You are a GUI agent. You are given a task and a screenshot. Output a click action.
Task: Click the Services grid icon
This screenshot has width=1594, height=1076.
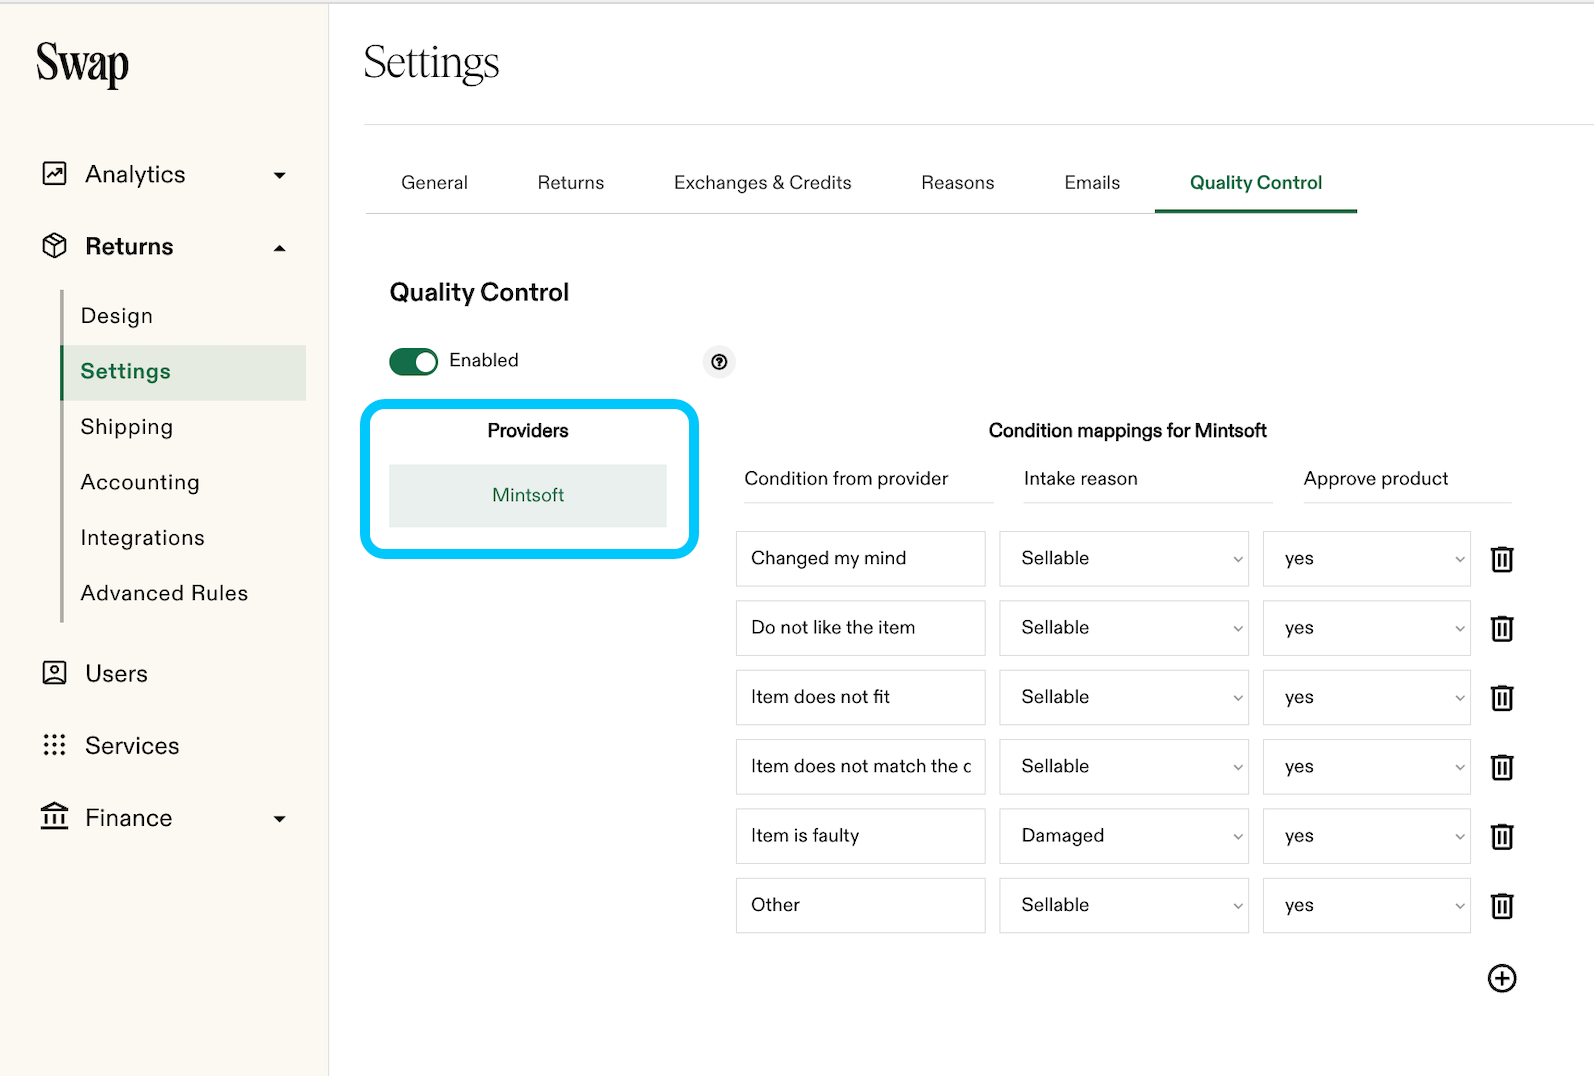[55, 745]
